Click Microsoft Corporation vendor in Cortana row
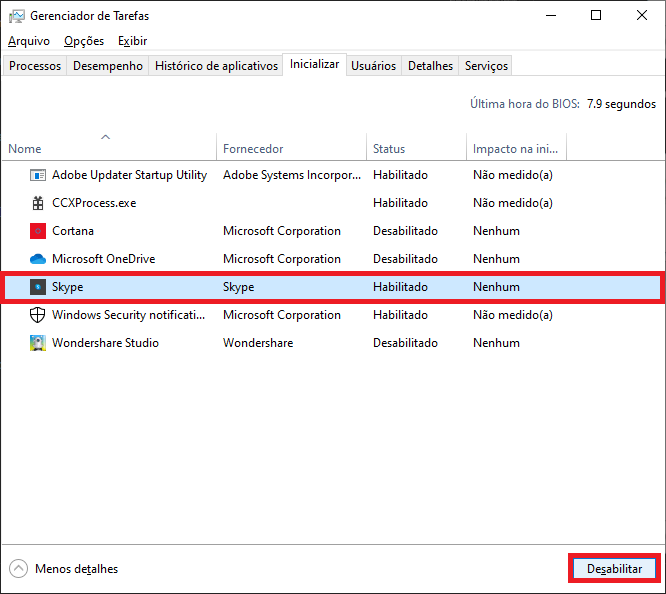The width and height of the screenshot is (666, 594). (x=282, y=231)
